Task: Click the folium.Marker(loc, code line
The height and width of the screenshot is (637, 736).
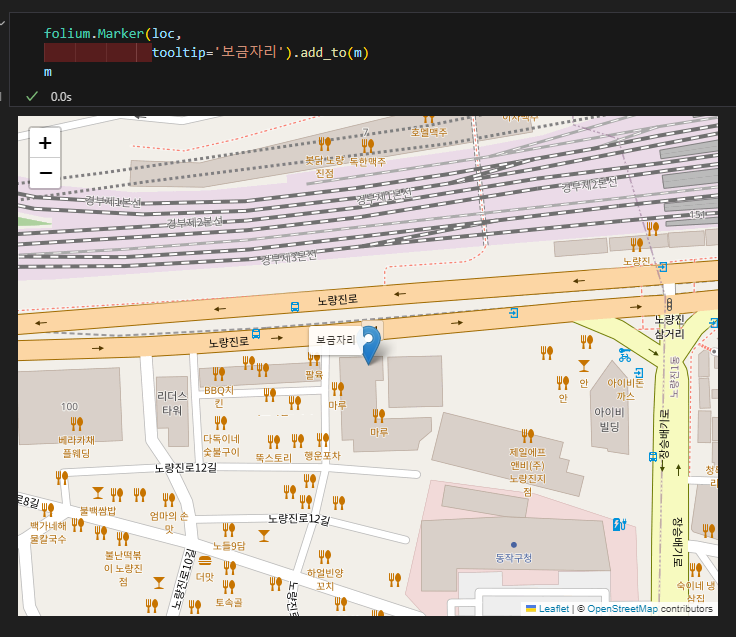Action: pos(112,33)
